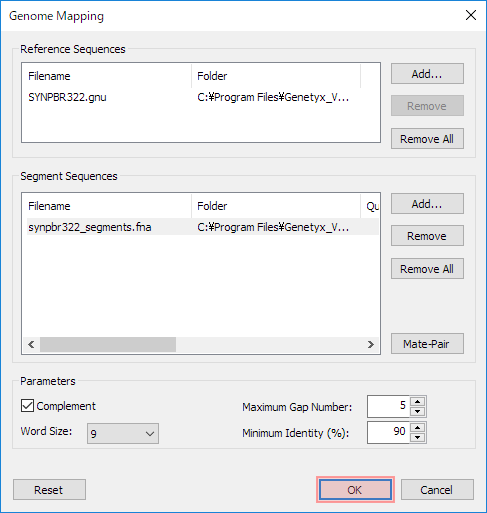The image size is (487, 513).
Task: Click Remove All in Reference Sequences
Action: [427, 139]
